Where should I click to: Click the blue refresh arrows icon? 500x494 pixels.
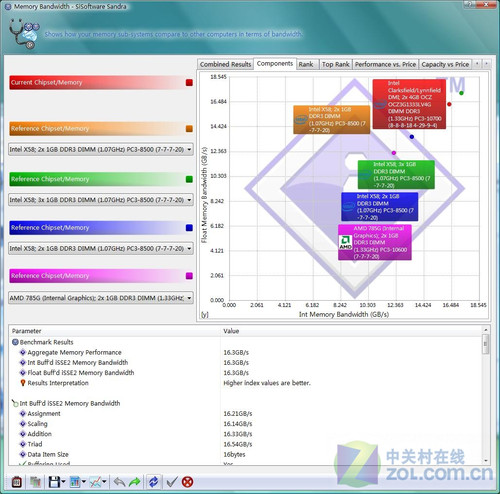pos(153,482)
